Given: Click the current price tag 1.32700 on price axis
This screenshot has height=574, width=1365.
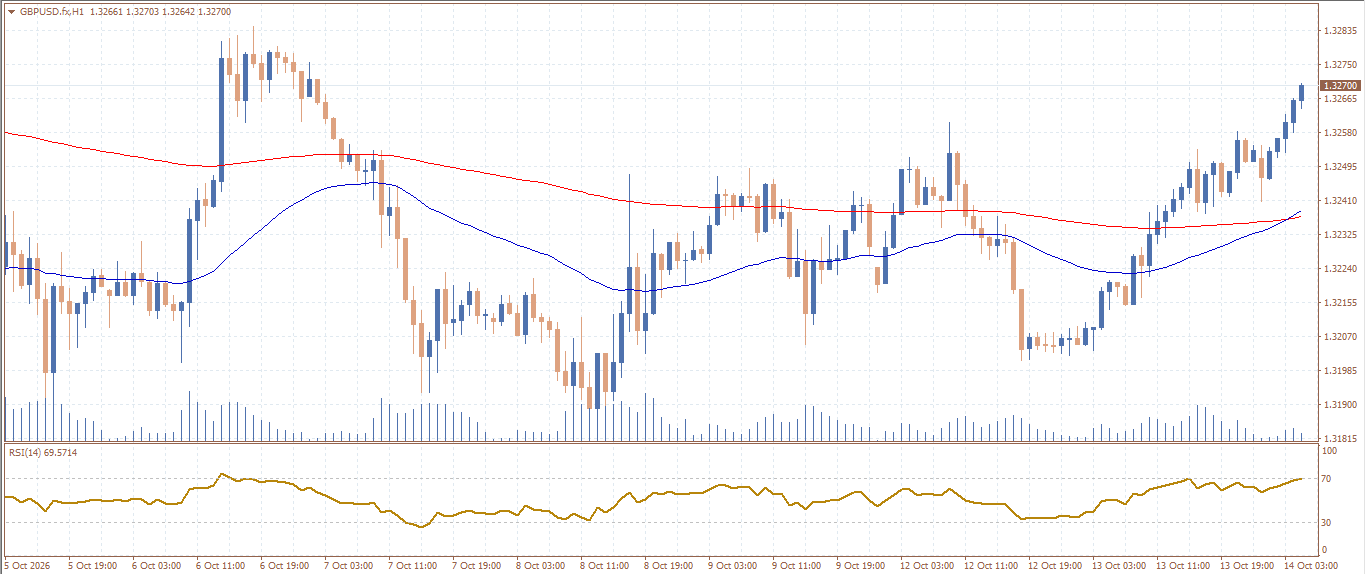Looking at the screenshot, I should point(1339,86).
